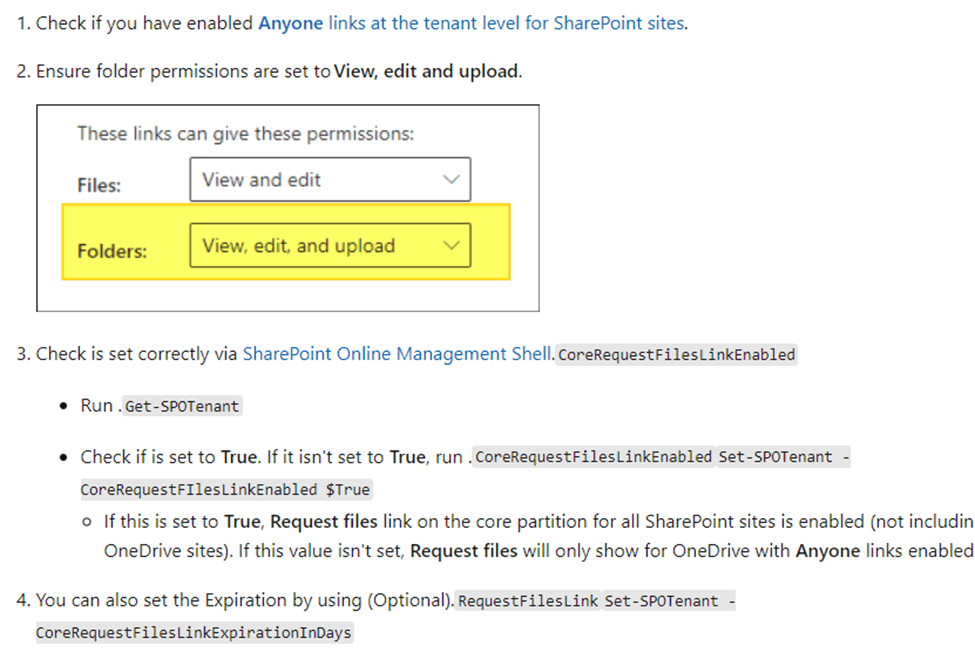Click the Folders dropdown chevron arrow
This screenshot has width=975, height=652.
tap(451, 246)
